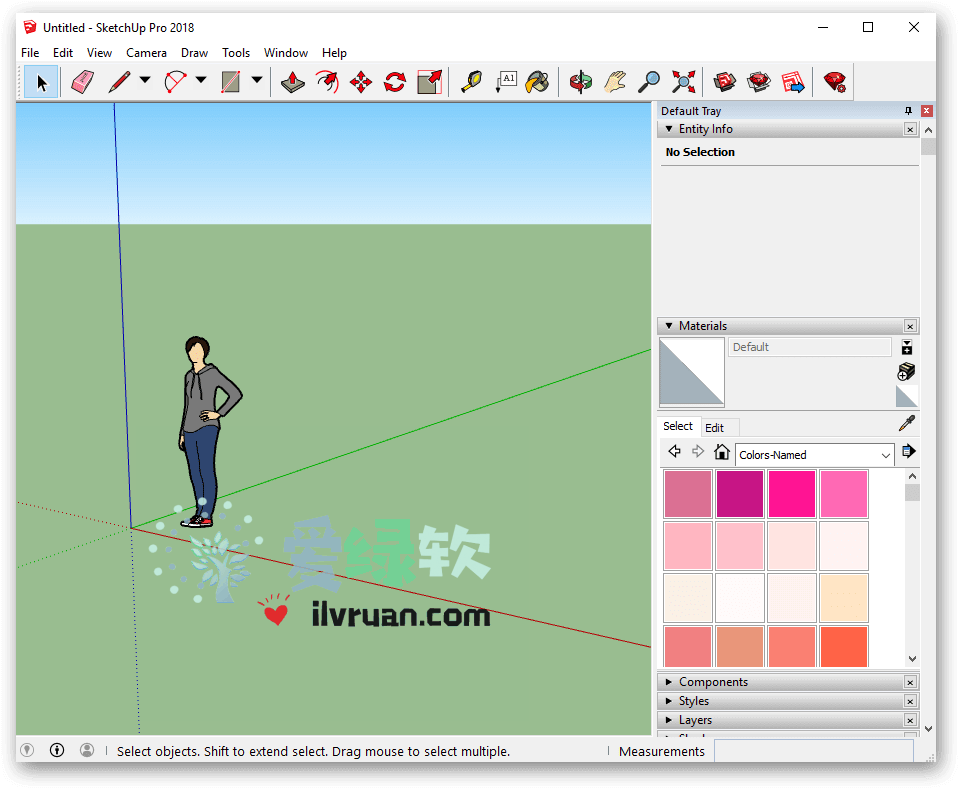Select the Move tool
This screenshot has height=788, width=958.
[361, 82]
